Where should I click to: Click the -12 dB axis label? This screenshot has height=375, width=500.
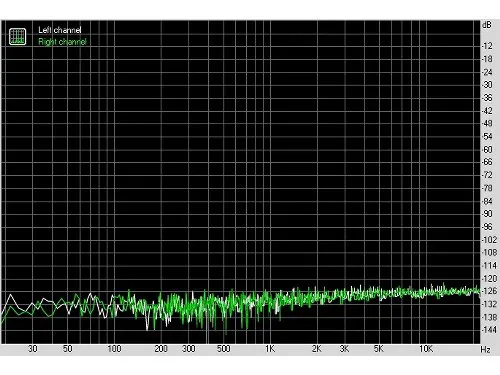click(487, 46)
